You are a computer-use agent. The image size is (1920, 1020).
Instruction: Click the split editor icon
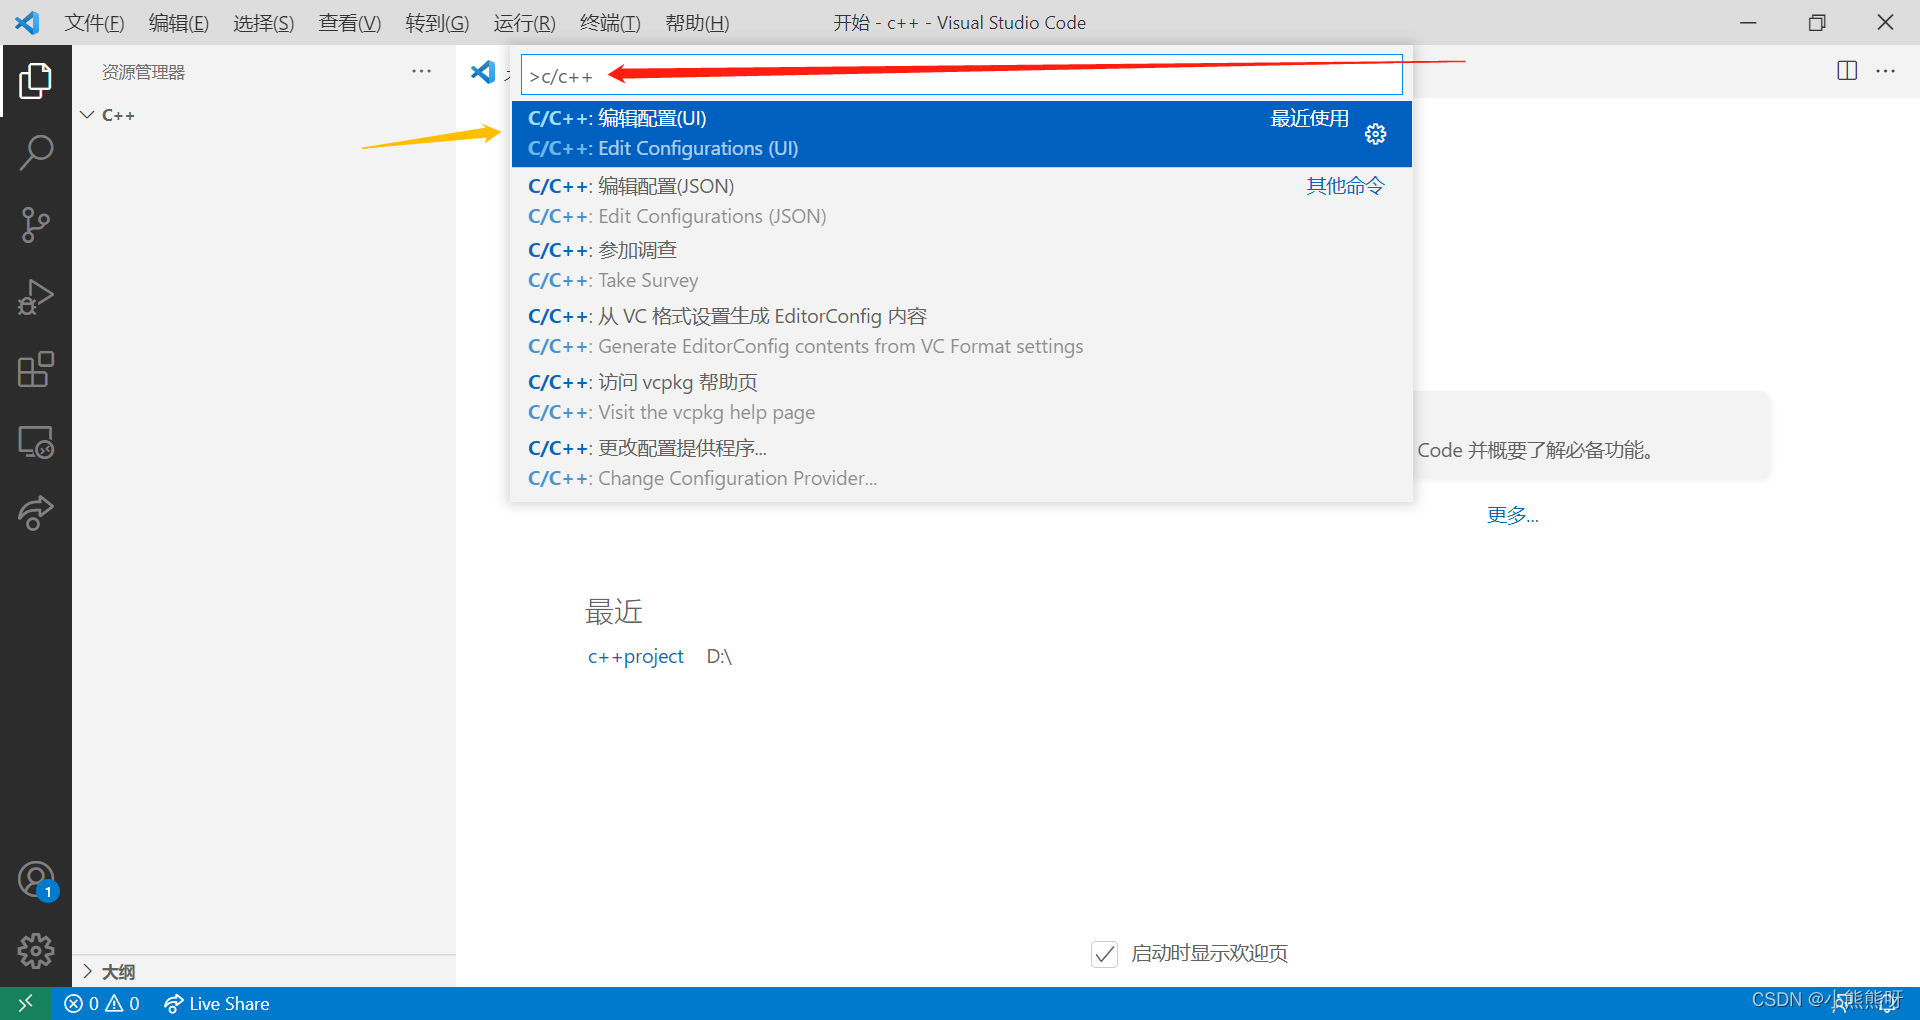[1847, 71]
